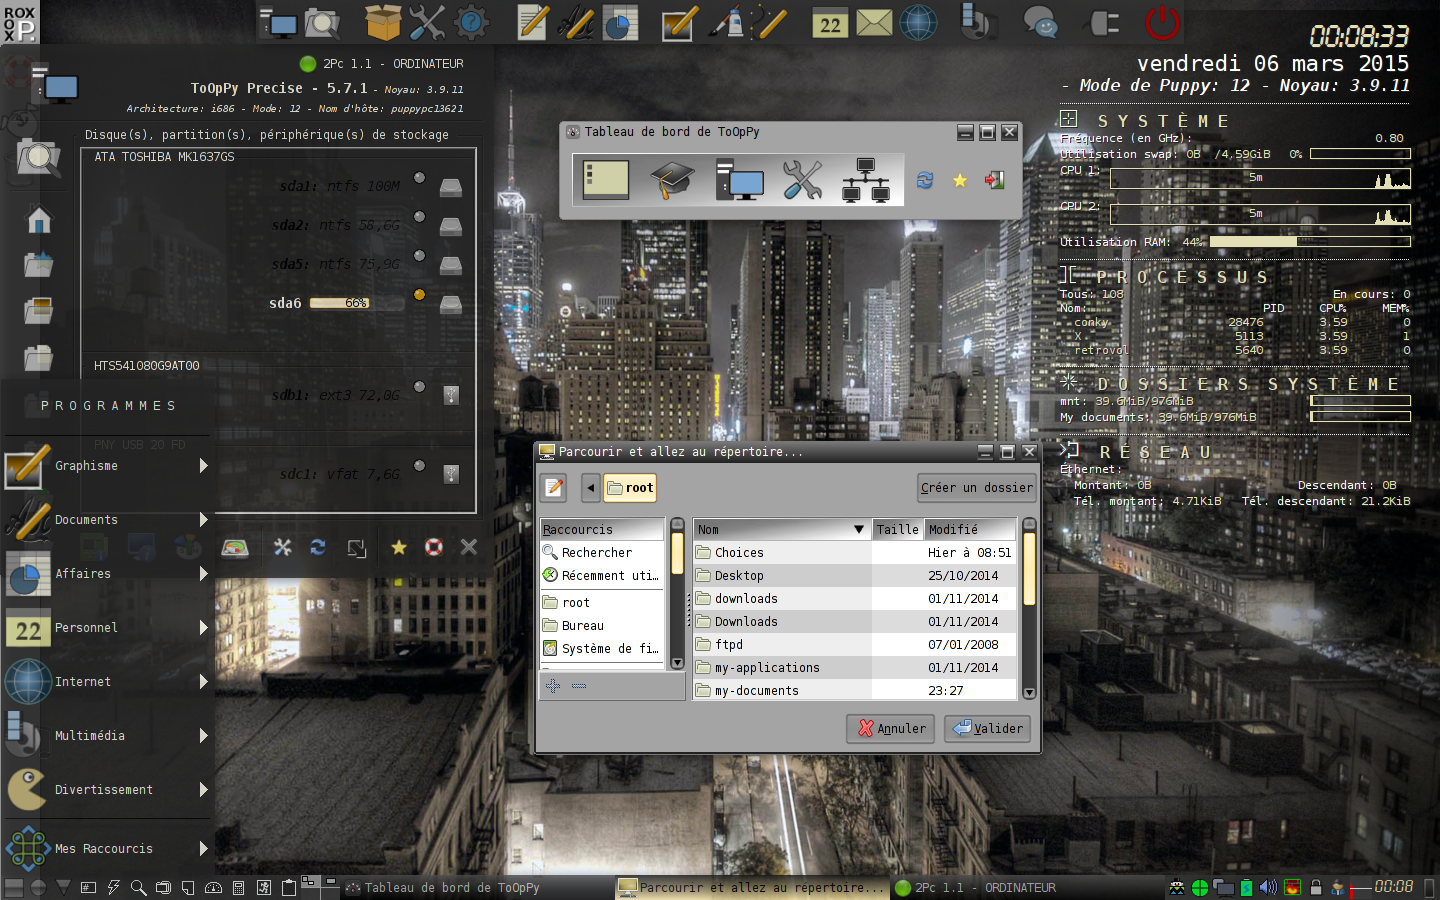
Task: Click the drive gauge icon in the 2Pc toolbar
Action: click(x=235, y=547)
